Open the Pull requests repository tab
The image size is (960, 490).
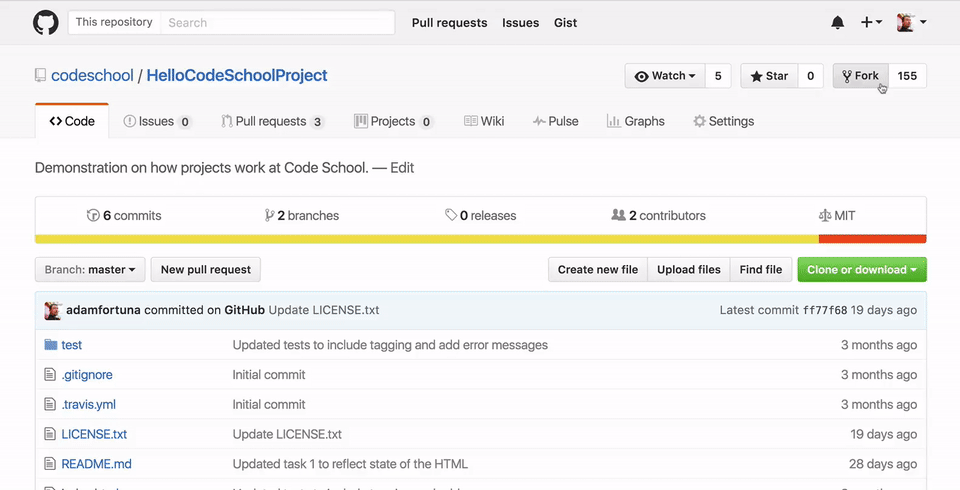(x=272, y=121)
